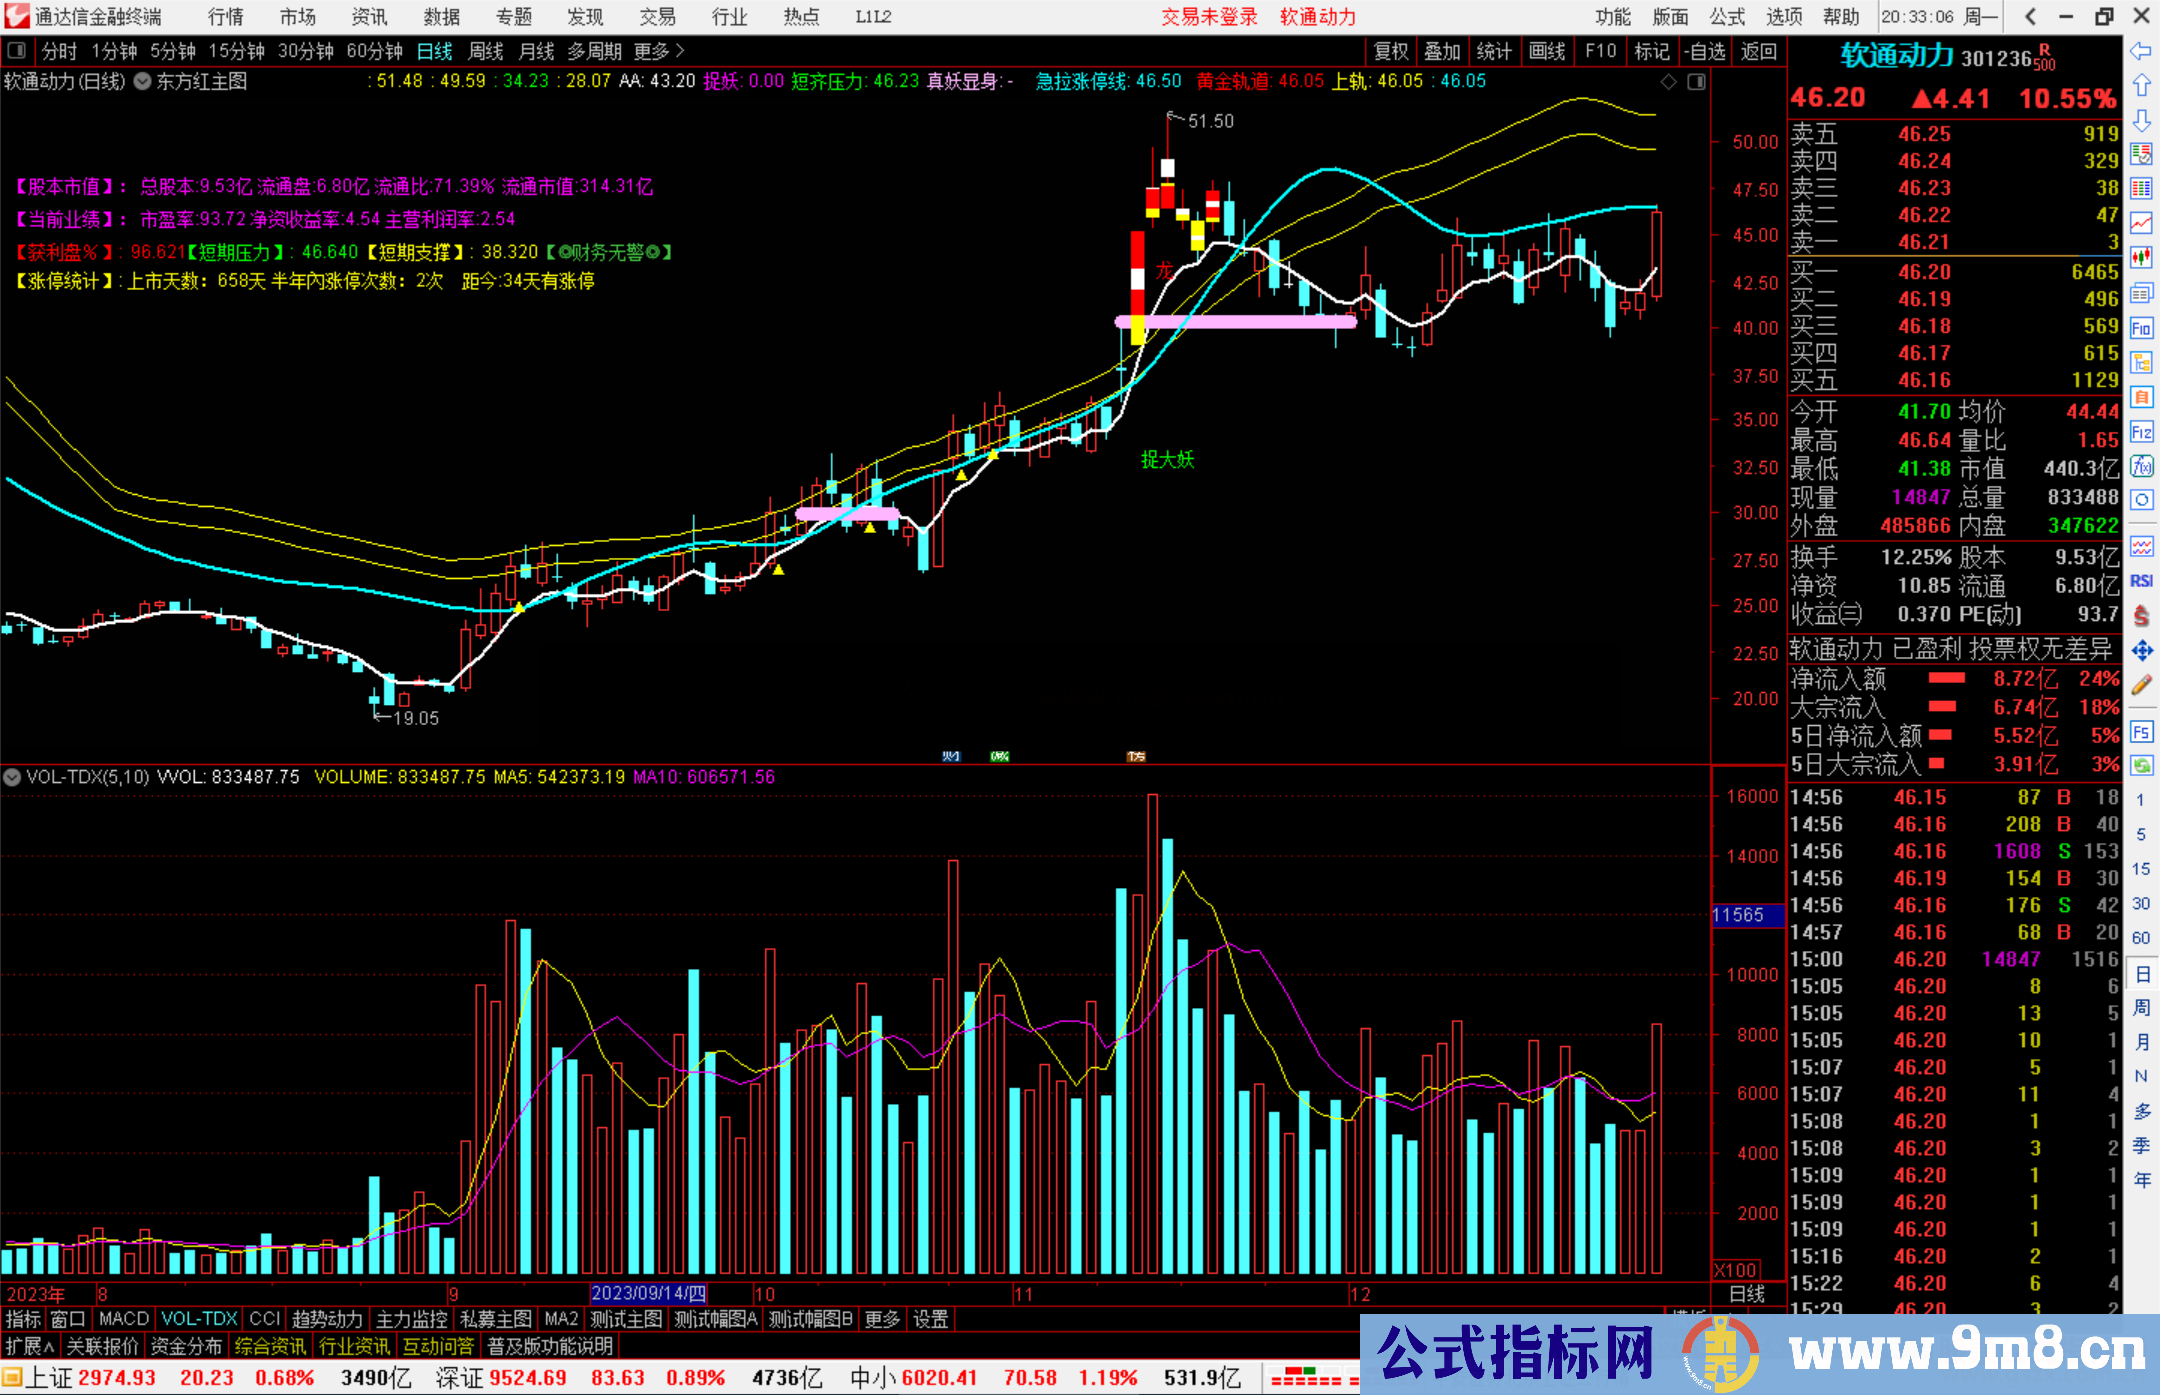Toggle the side panel icon left of 分时

tap(16, 51)
